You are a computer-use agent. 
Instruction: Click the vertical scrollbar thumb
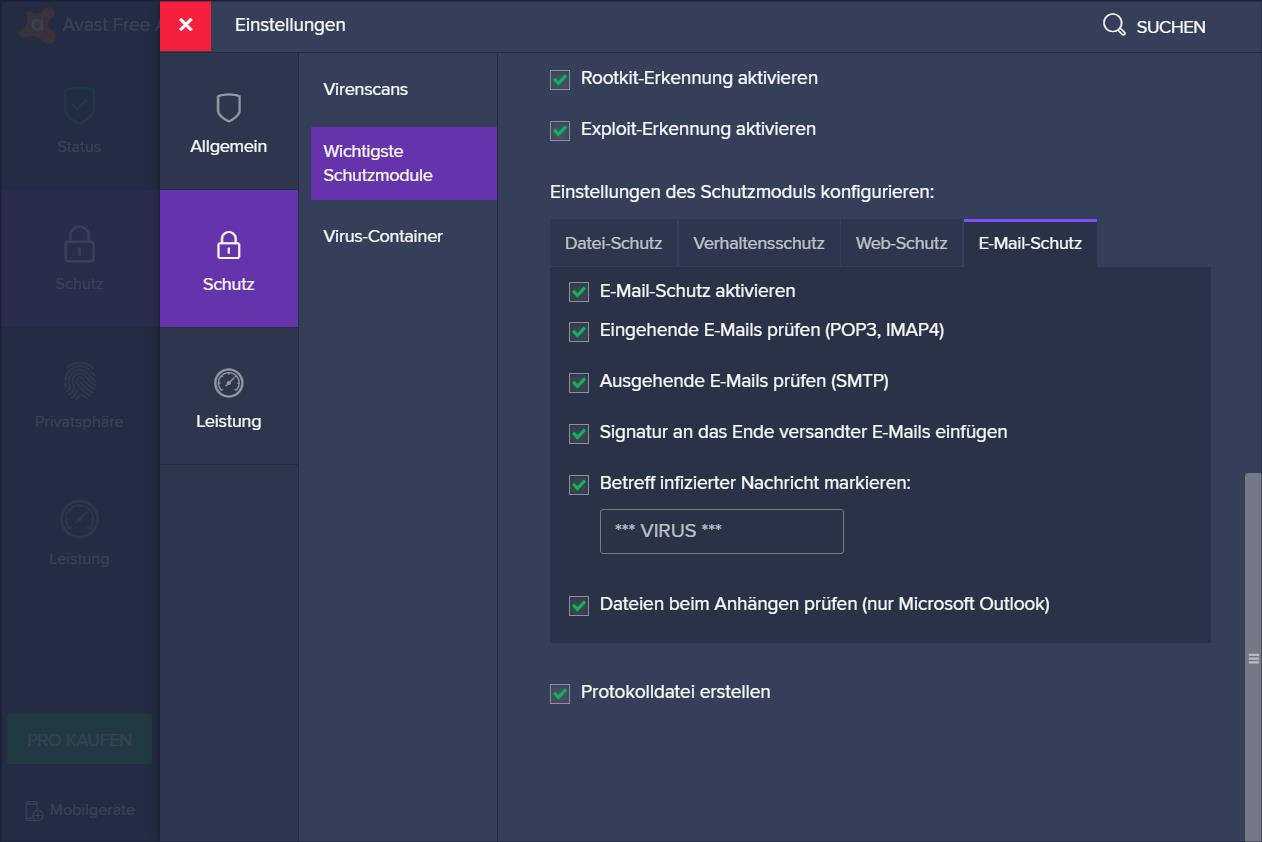(x=1253, y=657)
